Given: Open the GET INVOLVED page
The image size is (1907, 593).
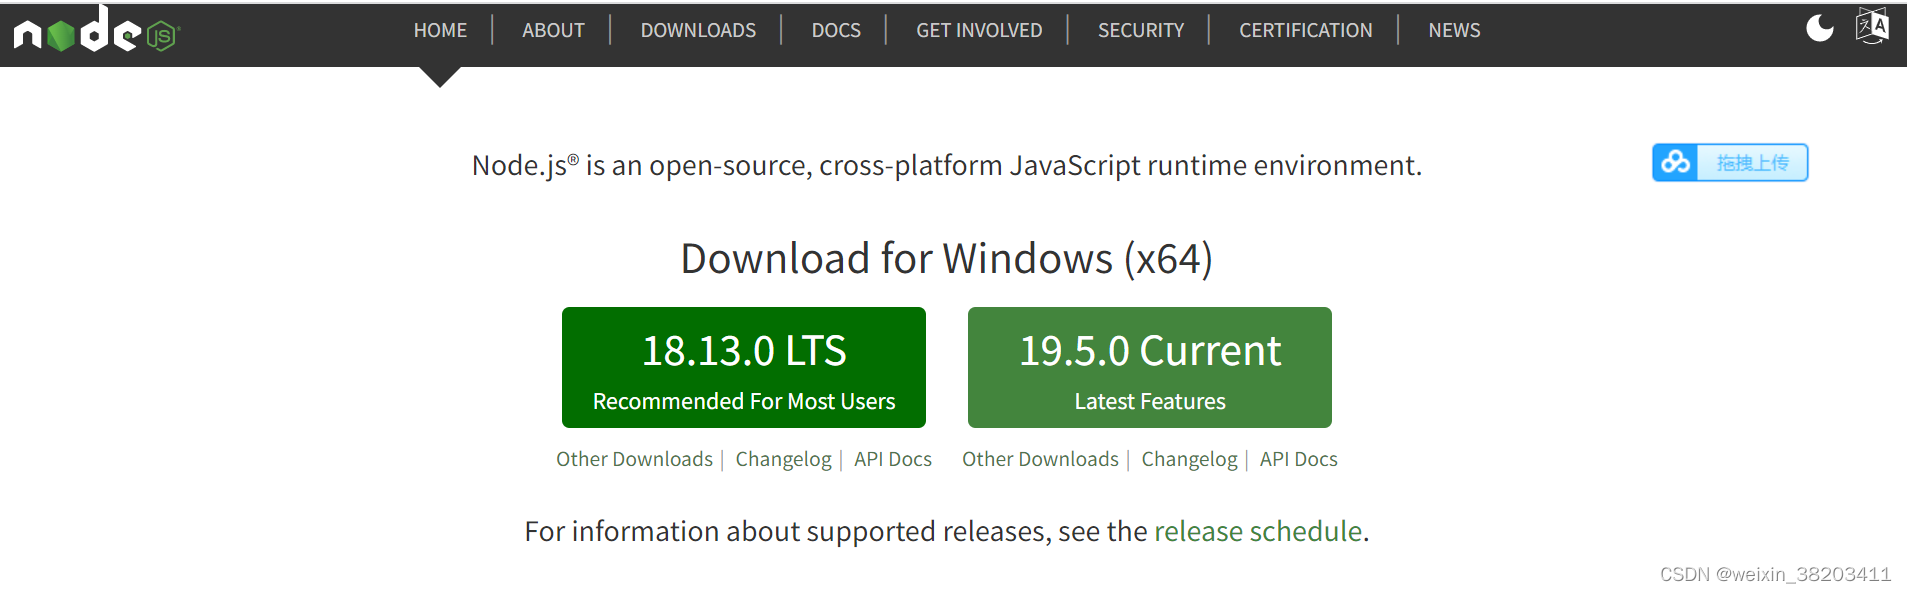Looking at the screenshot, I should [x=979, y=31].
